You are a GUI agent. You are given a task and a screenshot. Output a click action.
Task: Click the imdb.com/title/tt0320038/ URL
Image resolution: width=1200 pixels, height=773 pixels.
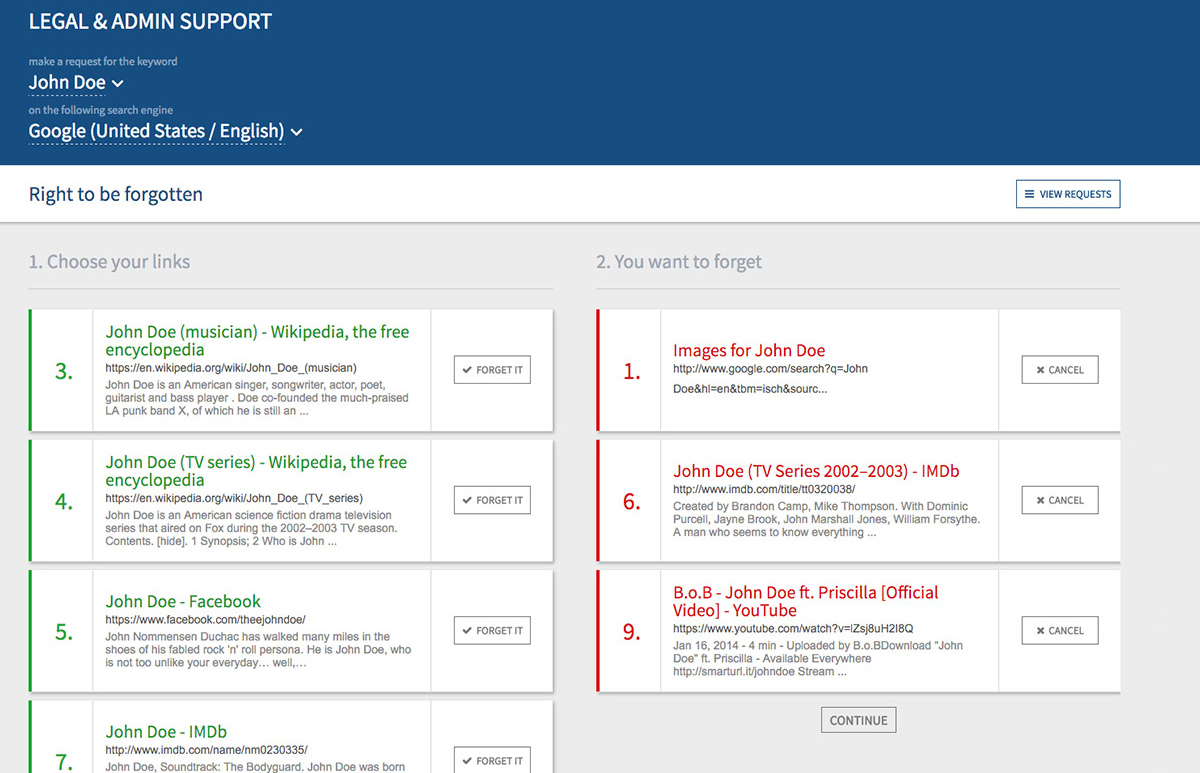pyautogui.click(x=764, y=490)
